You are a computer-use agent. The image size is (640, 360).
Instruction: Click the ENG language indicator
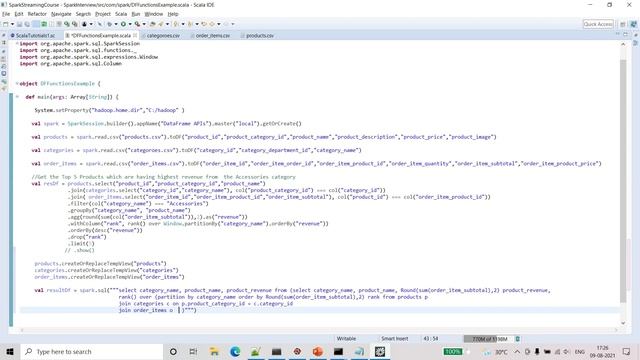[x=580, y=351]
